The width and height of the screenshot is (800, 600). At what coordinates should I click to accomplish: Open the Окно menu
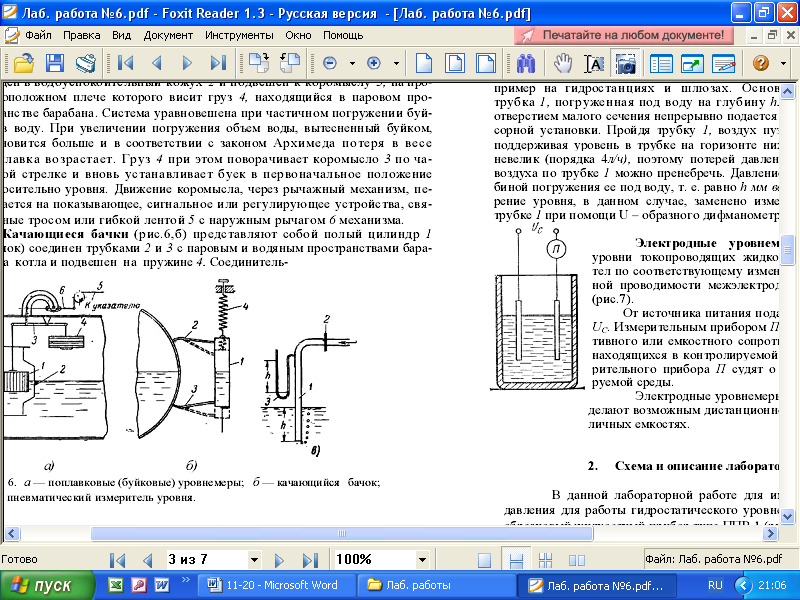click(298, 35)
